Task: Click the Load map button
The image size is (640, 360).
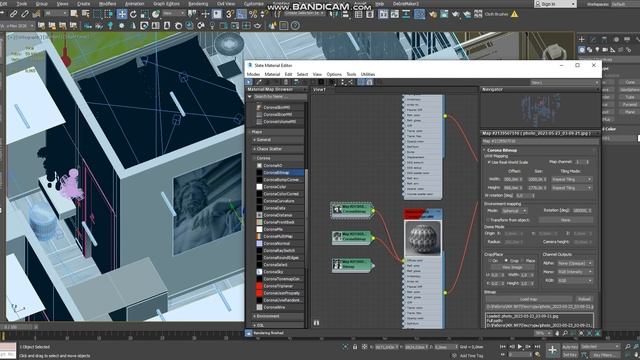Action: point(529,299)
